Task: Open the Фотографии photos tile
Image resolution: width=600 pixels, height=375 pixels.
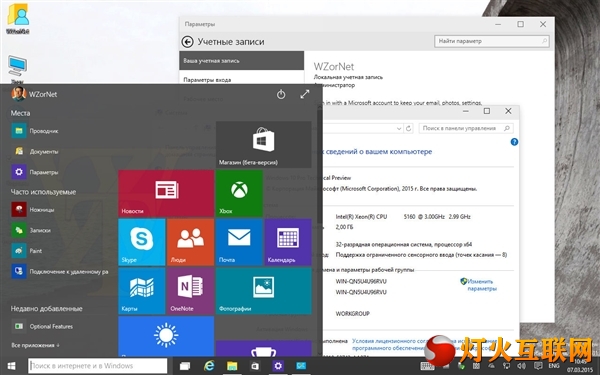Action: (x=263, y=291)
